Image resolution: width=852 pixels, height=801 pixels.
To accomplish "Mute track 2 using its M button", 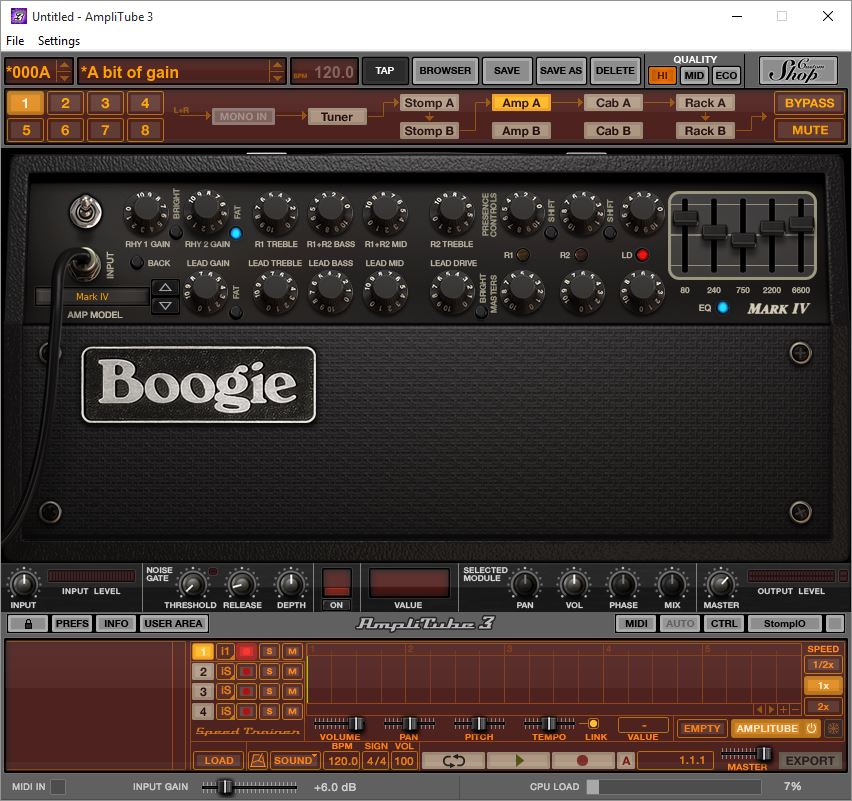I will (292, 671).
